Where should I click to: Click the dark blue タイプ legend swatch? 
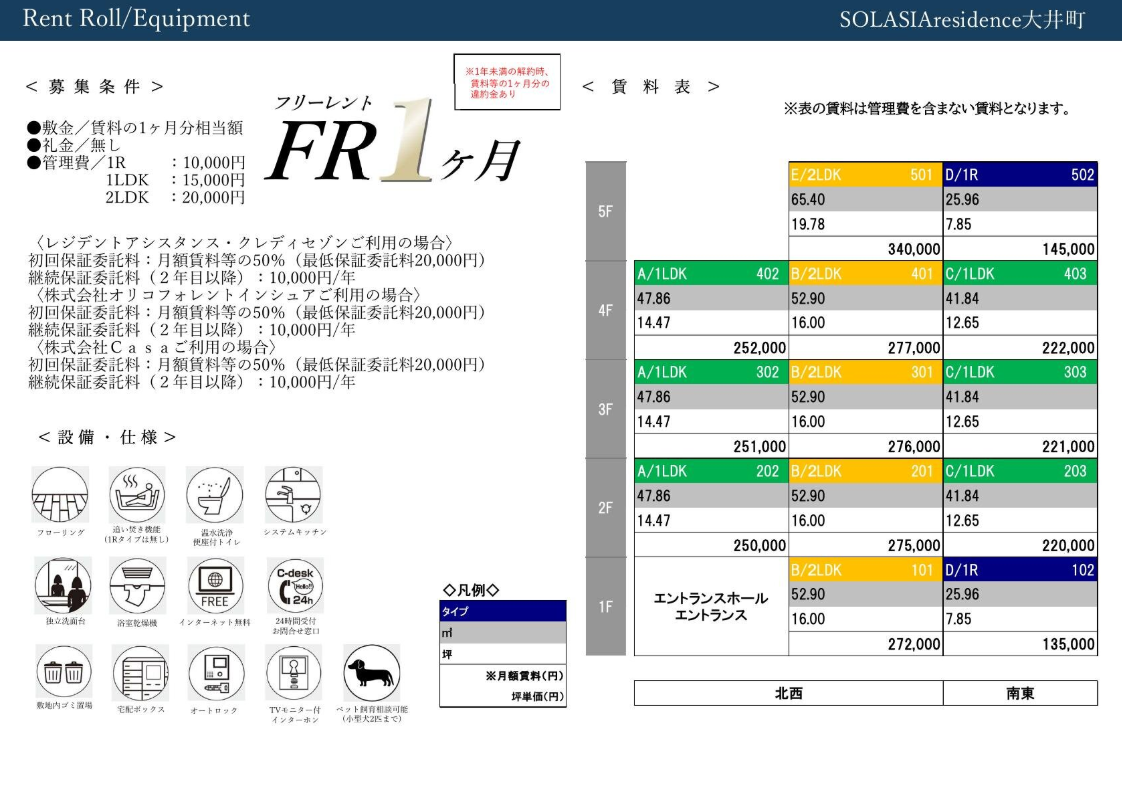pos(502,611)
